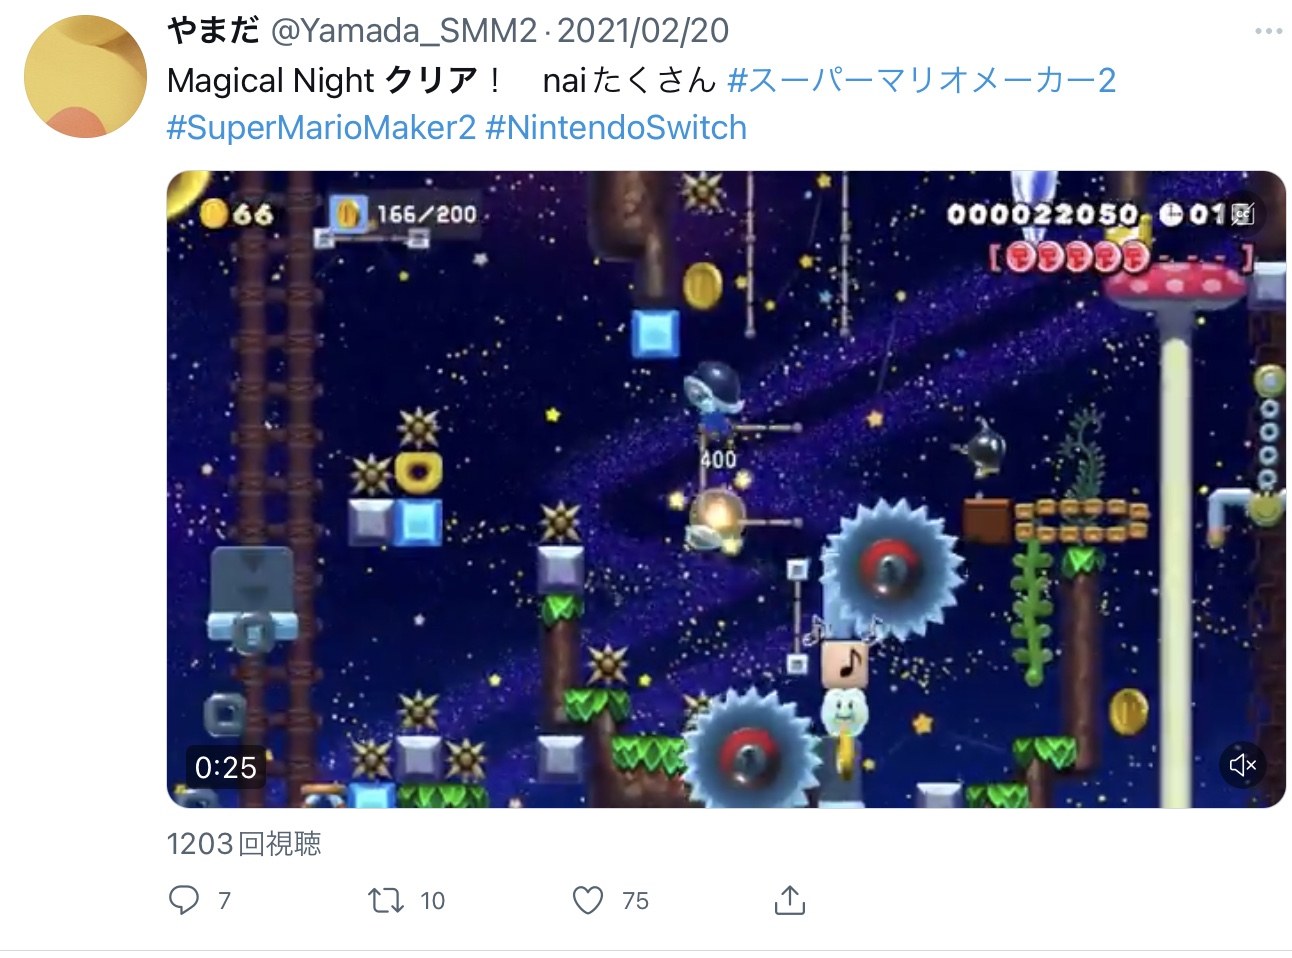1292x958 pixels.
Task: Like the tweet with the heart icon
Action: 588,900
